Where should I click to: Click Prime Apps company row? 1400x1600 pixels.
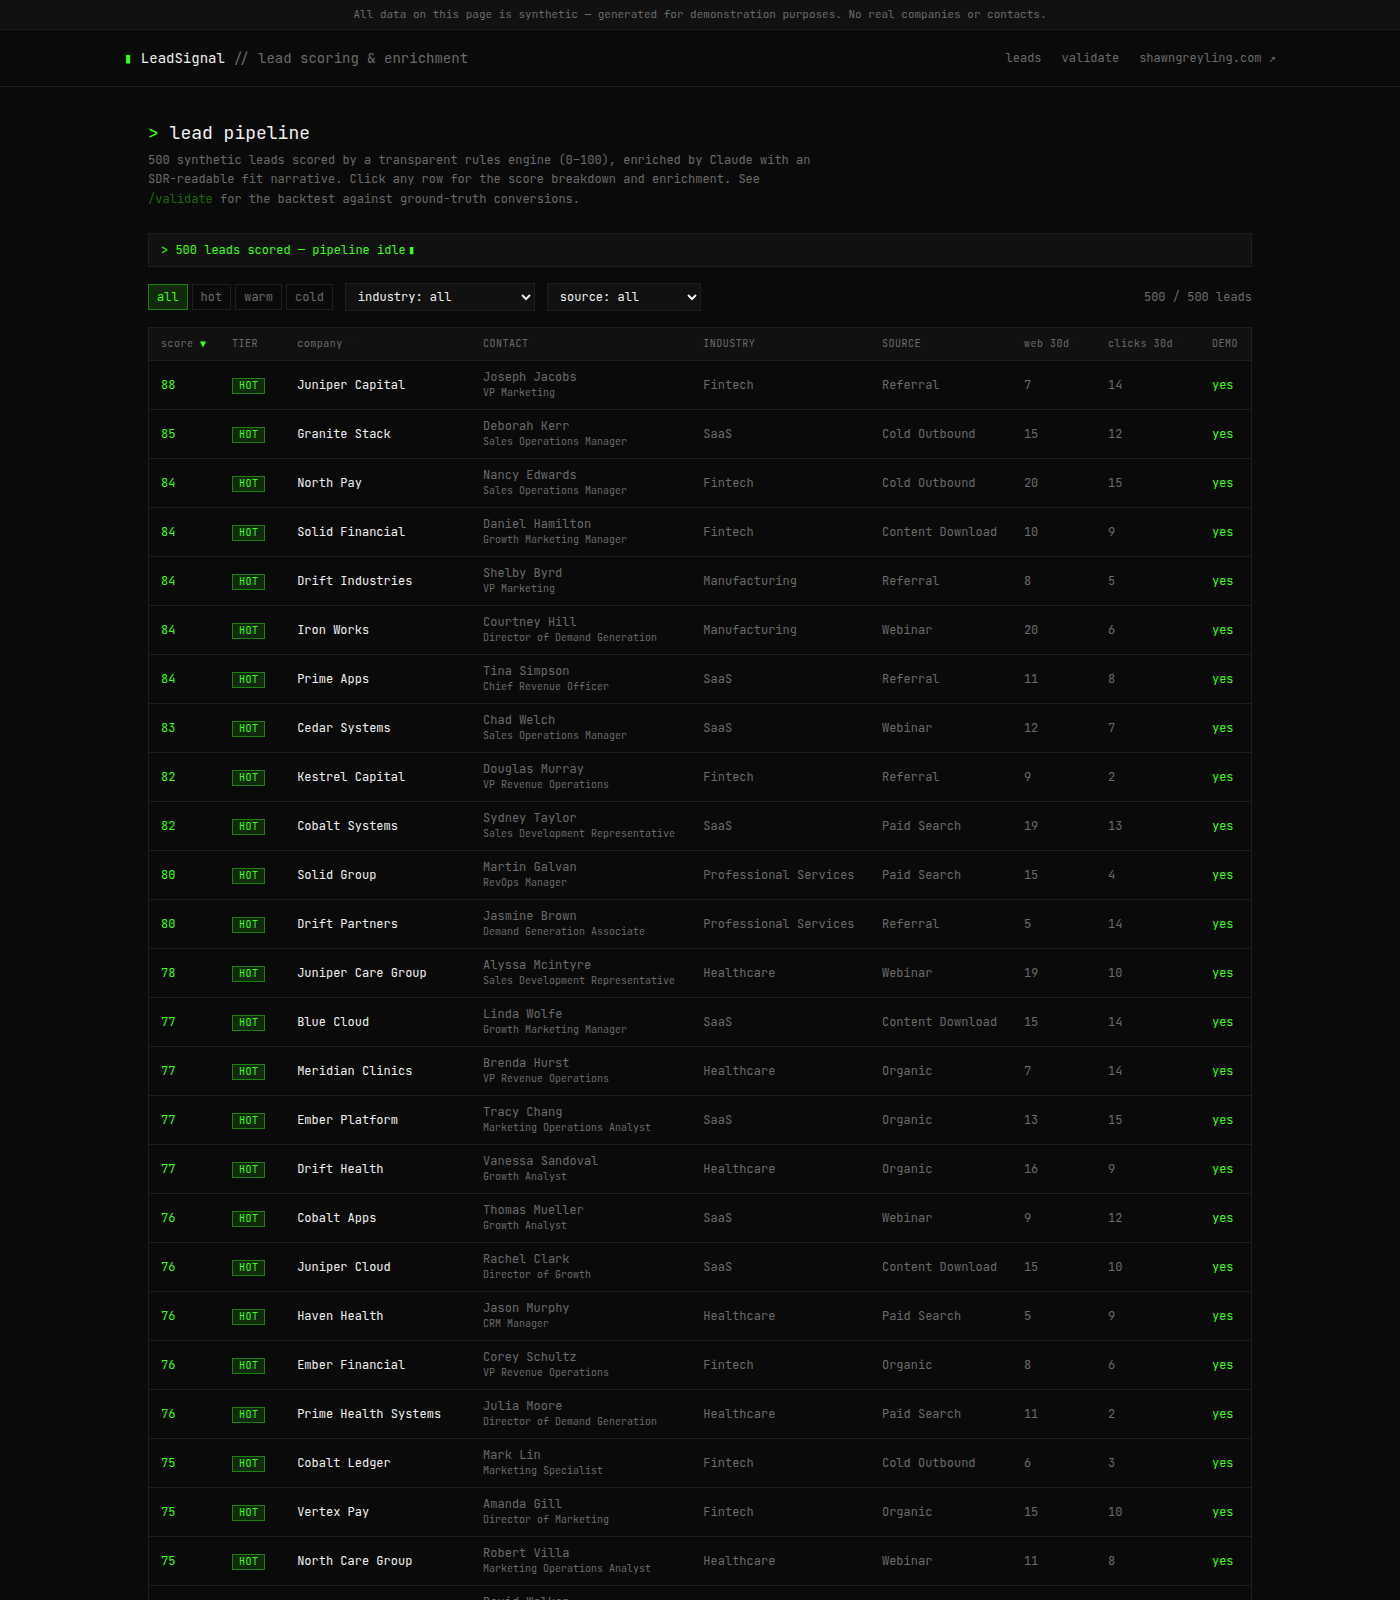(x=700, y=679)
